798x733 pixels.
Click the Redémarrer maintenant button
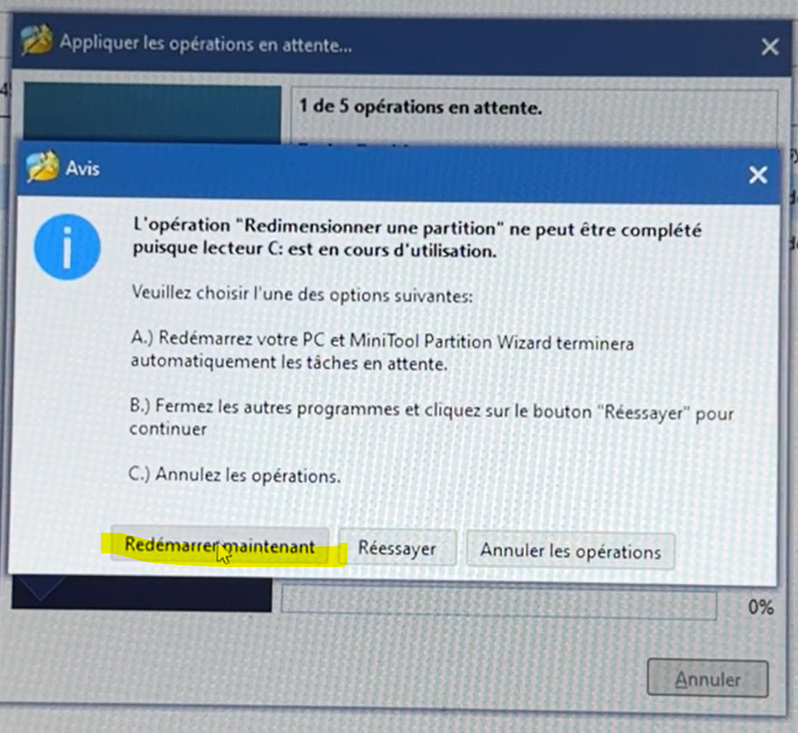pyautogui.click(x=220, y=546)
